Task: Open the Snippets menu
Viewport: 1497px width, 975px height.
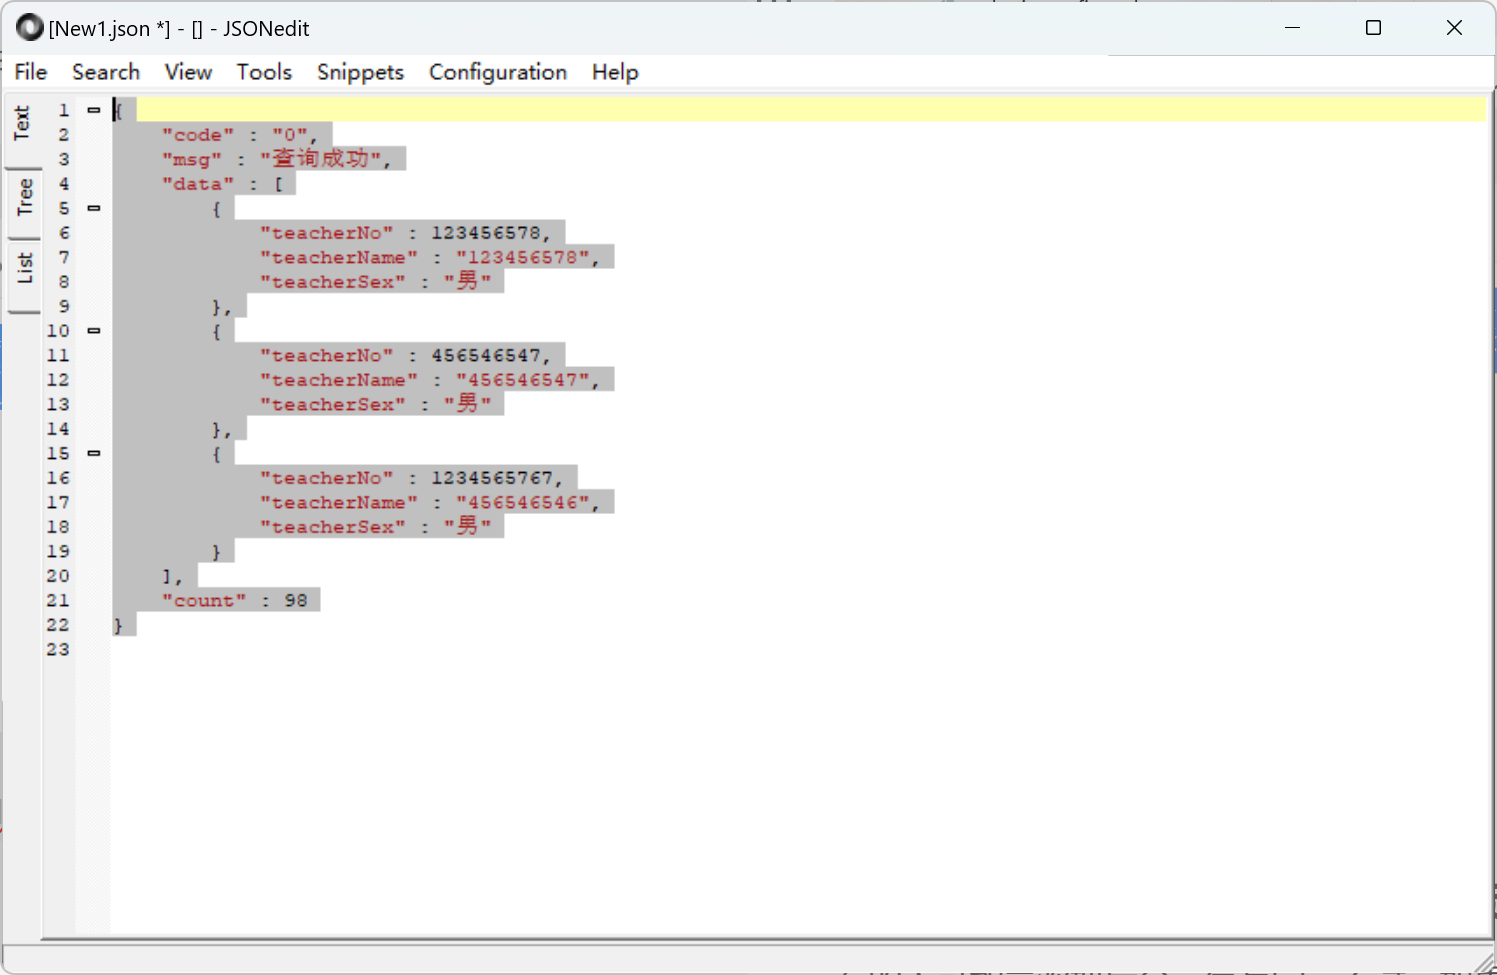Action: pos(360,72)
